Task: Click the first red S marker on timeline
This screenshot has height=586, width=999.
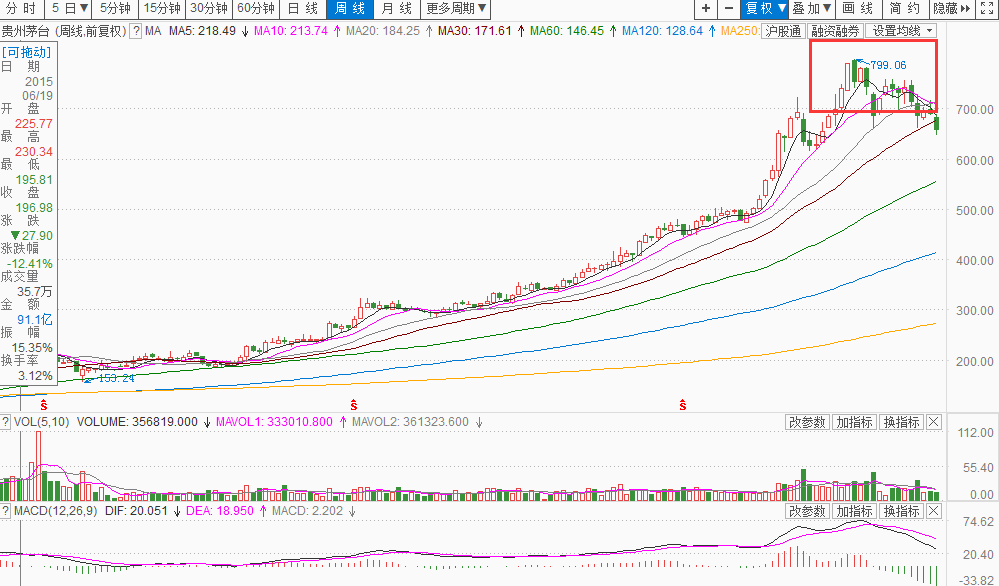Action: pos(43,405)
